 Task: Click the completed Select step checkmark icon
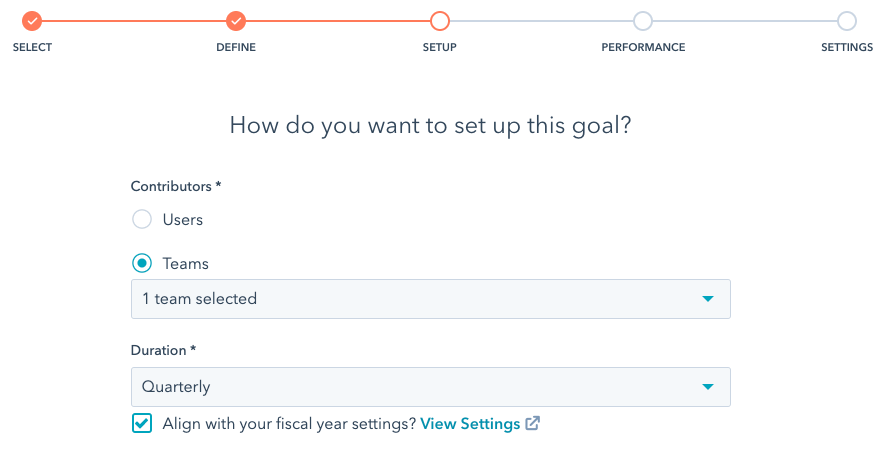click(x=32, y=21)
